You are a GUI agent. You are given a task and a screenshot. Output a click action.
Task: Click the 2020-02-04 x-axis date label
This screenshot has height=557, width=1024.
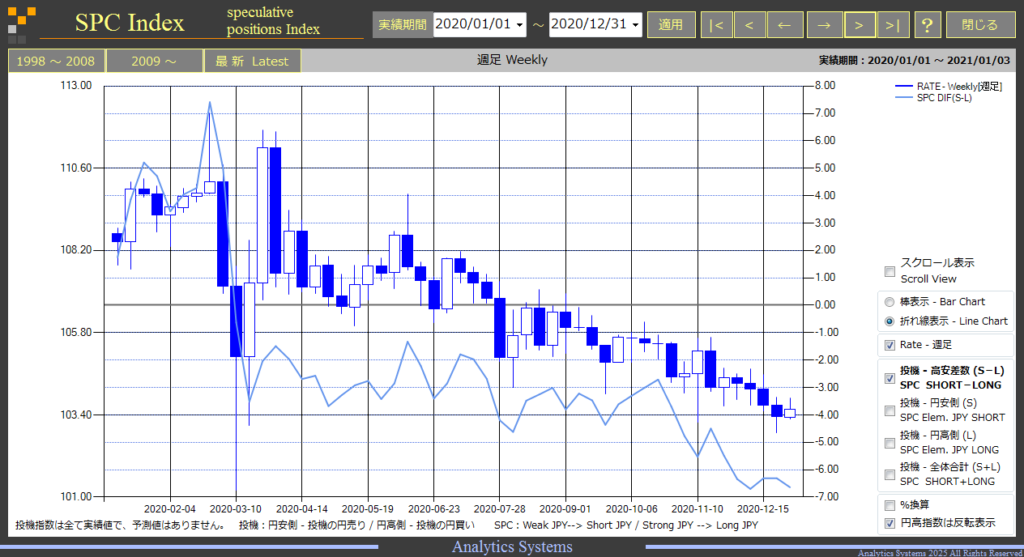(x=170, y=509)
